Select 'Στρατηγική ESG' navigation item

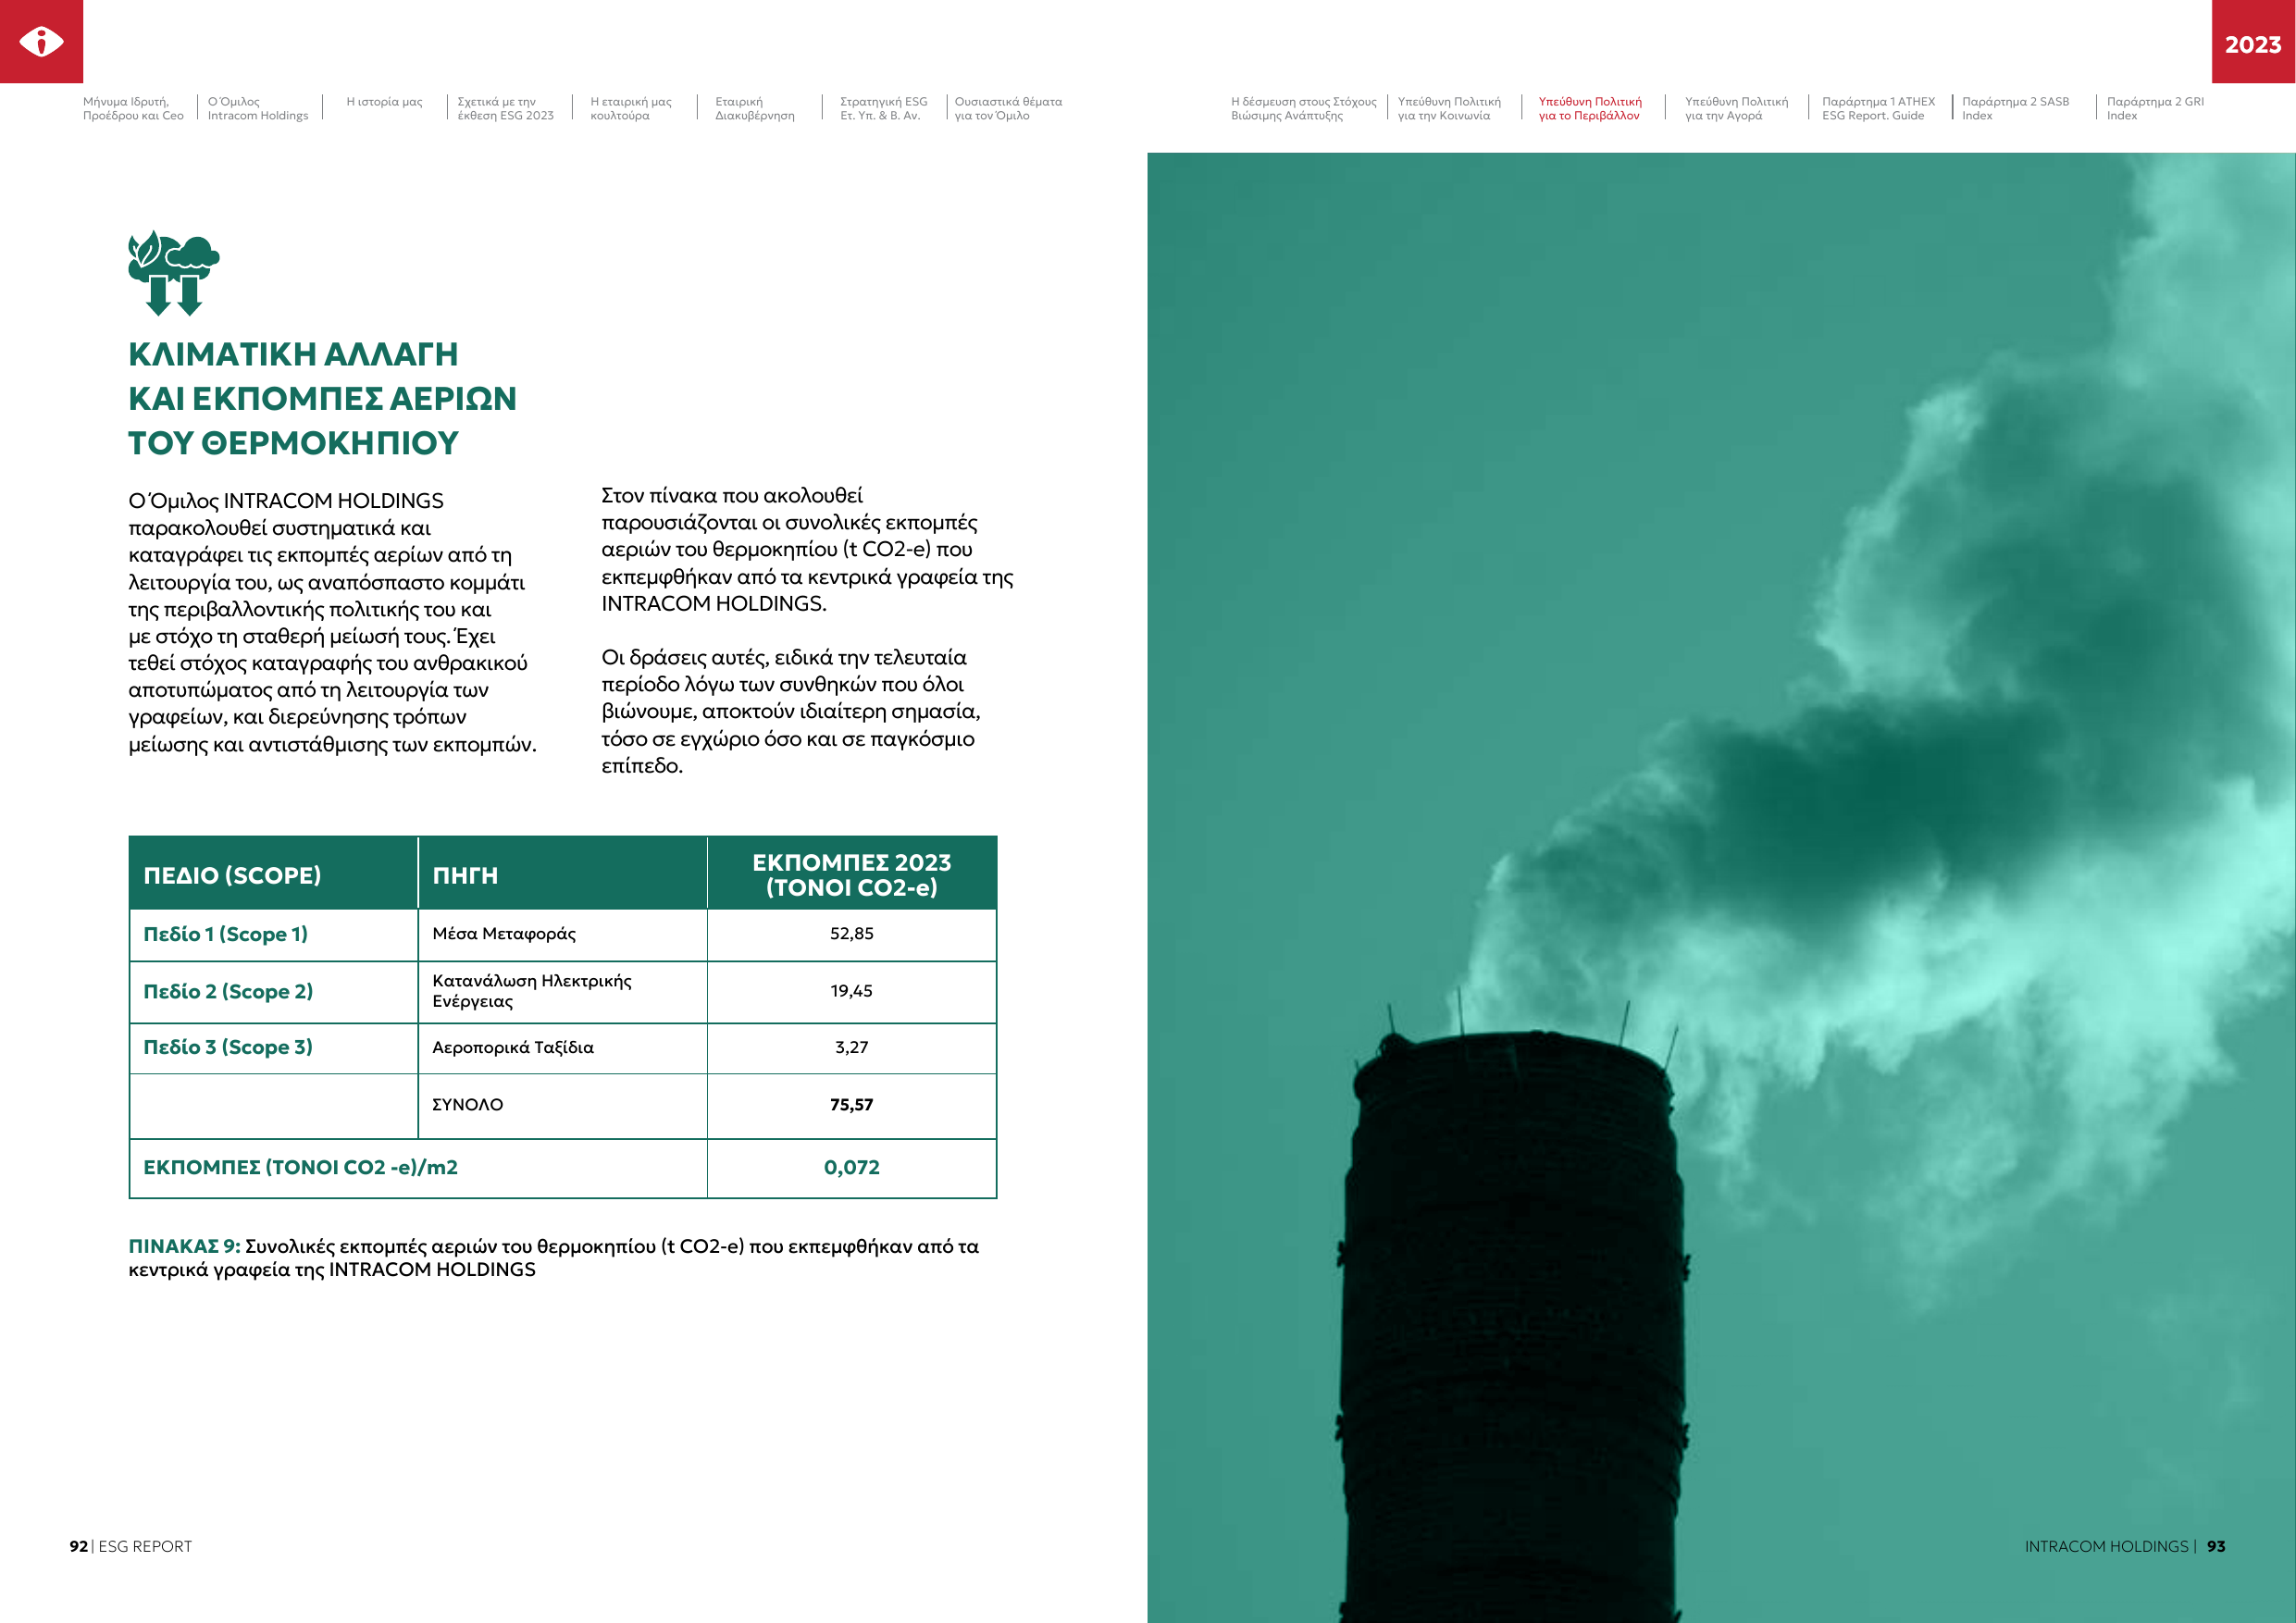click(883, 108)
